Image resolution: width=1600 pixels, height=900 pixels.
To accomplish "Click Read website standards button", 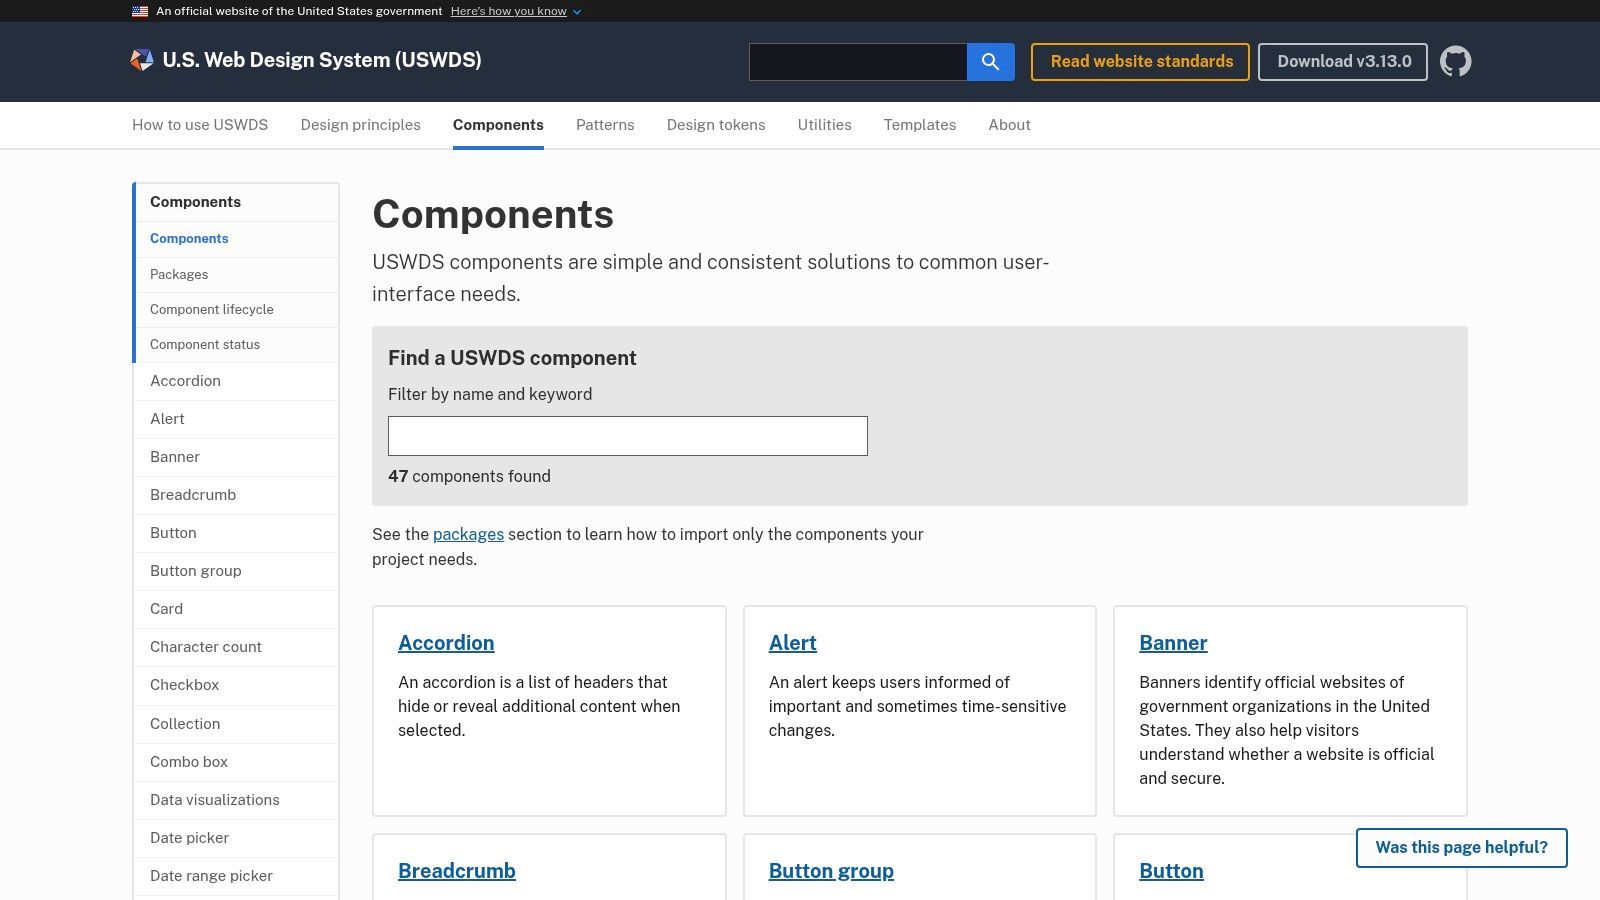I will pos(1141,62).
